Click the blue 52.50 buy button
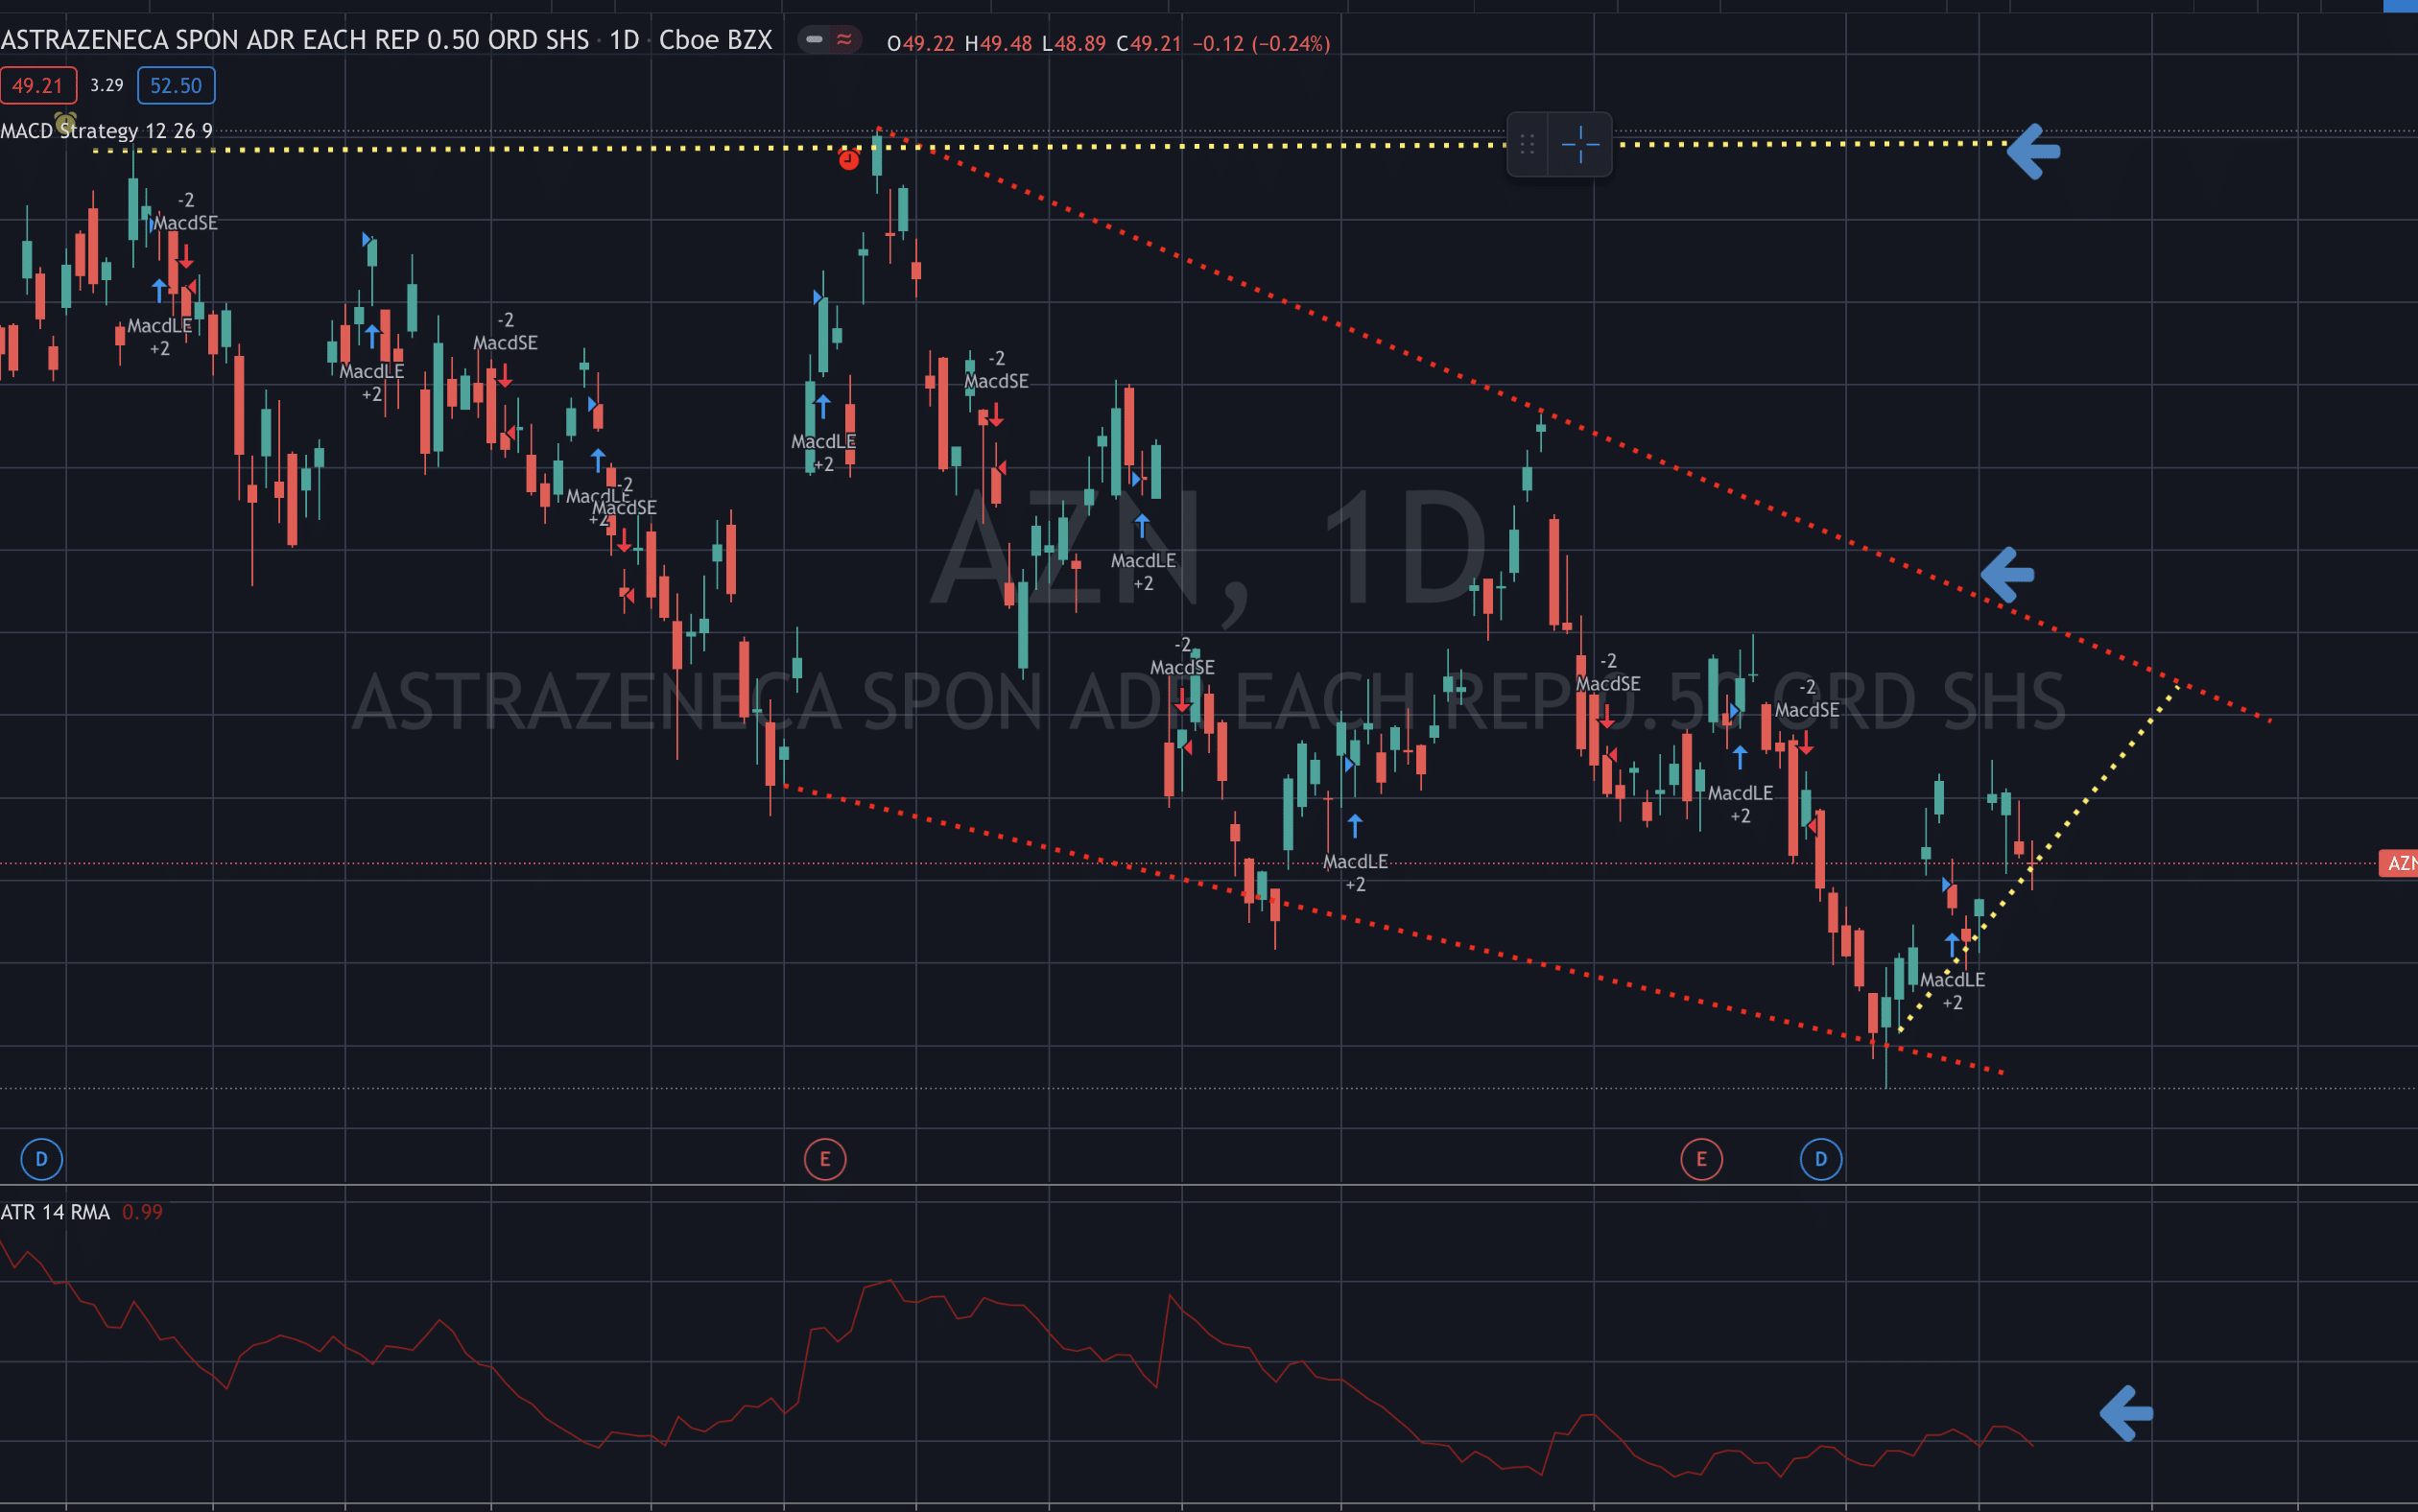The width and height of the screenshot is (2418, 1512). [176, 85]
